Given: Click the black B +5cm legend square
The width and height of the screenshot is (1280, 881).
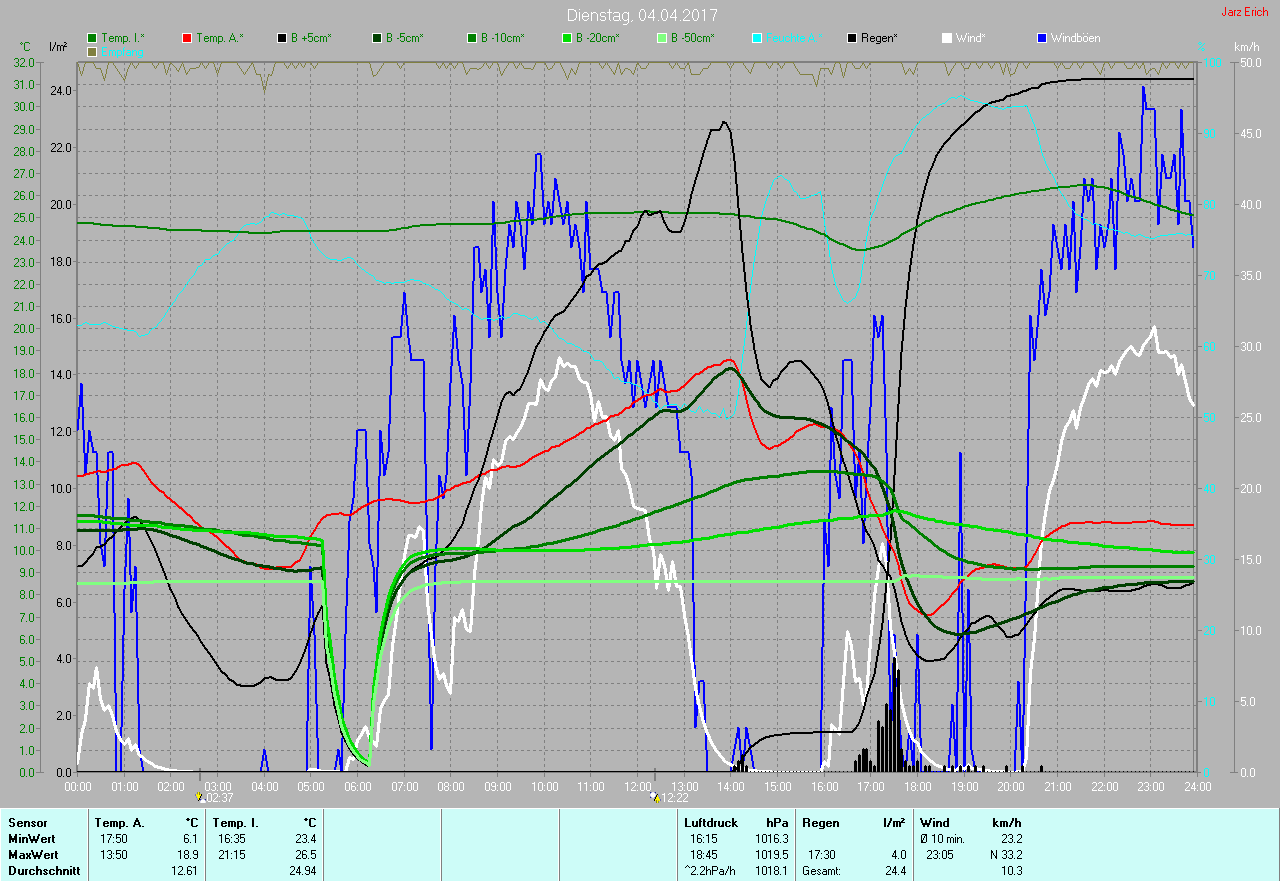Looking at the screenshot, I should click(282, 38).
